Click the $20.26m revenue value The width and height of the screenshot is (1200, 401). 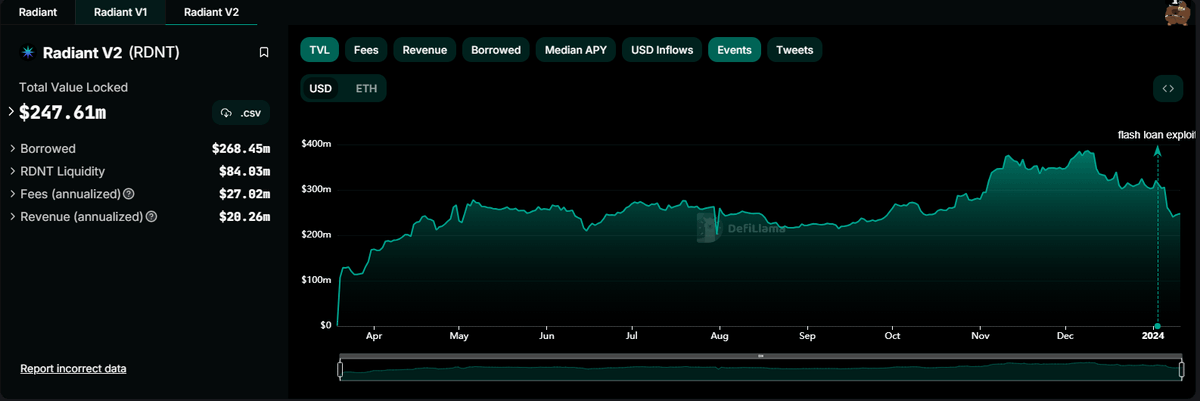click(x=245, y=216)
